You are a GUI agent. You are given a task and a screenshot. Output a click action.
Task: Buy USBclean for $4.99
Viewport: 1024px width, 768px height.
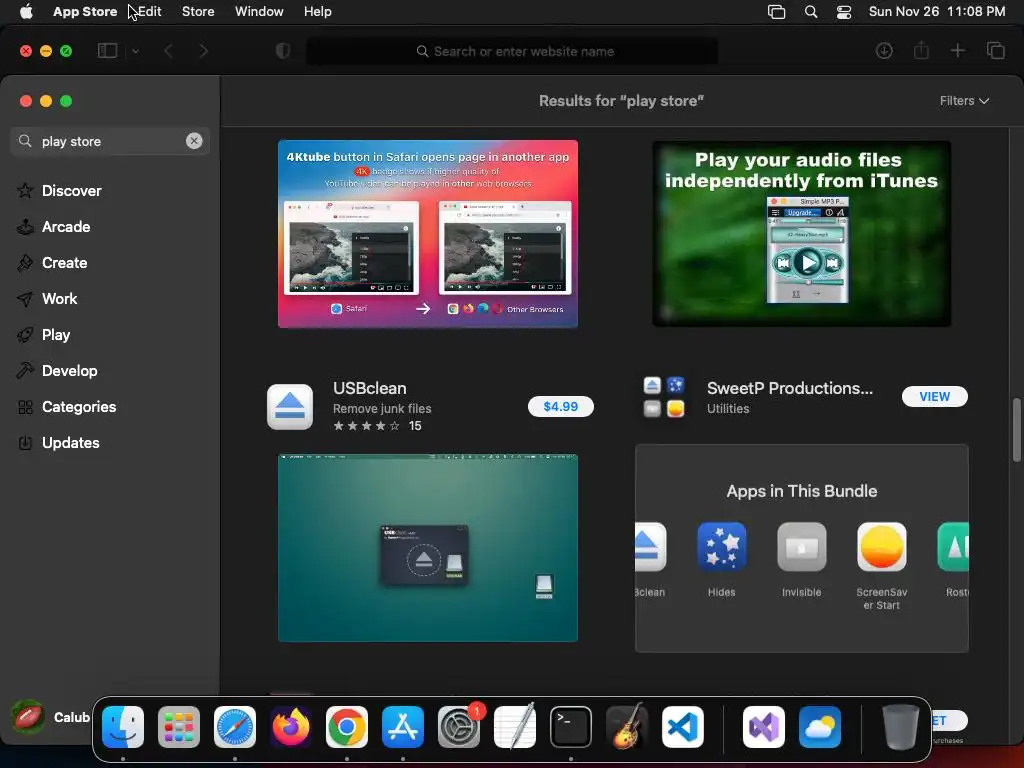[560, 406]
